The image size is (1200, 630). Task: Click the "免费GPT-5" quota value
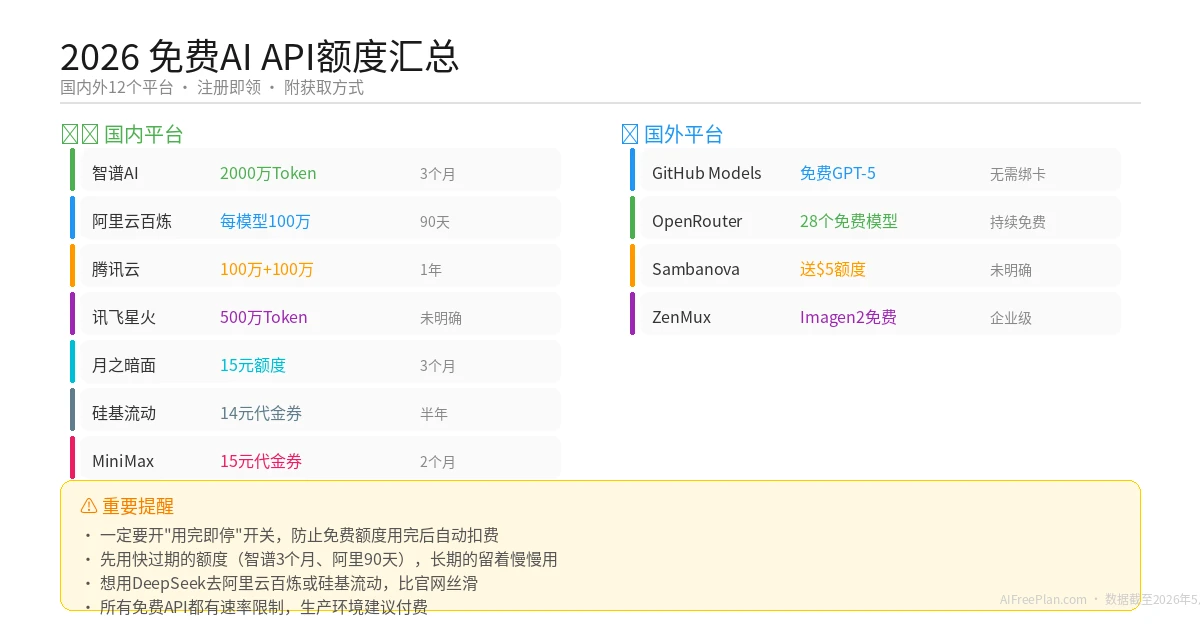click(838, 173)
